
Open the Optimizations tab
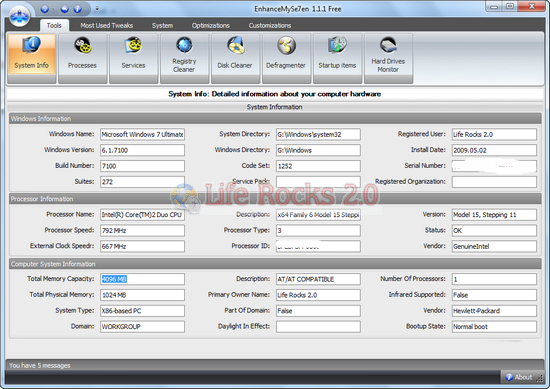click(210, 26)
